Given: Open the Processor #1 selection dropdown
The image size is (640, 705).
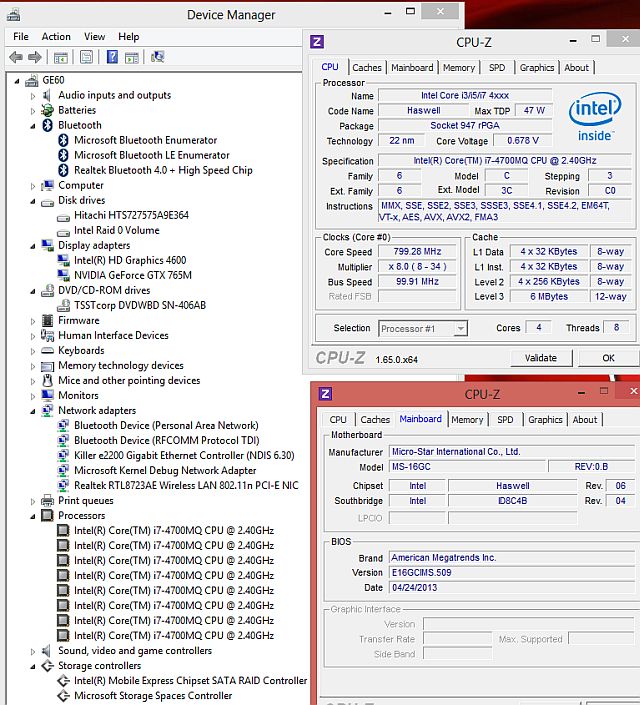Looking at the screenshot, I should point(460,329).
